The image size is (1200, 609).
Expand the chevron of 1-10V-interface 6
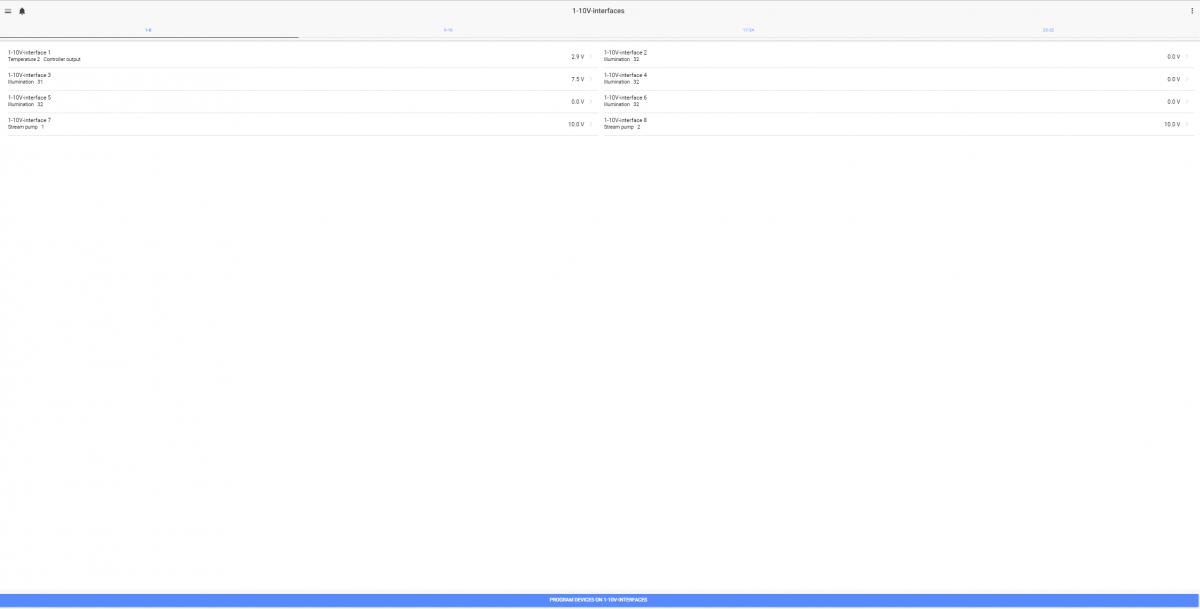point(1187,101)
